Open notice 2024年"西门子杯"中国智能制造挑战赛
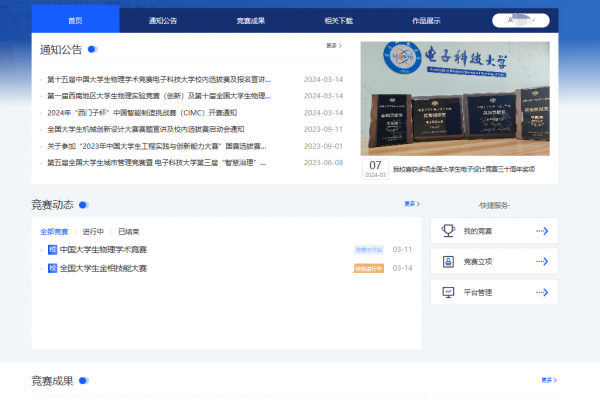 coord(142,113)
